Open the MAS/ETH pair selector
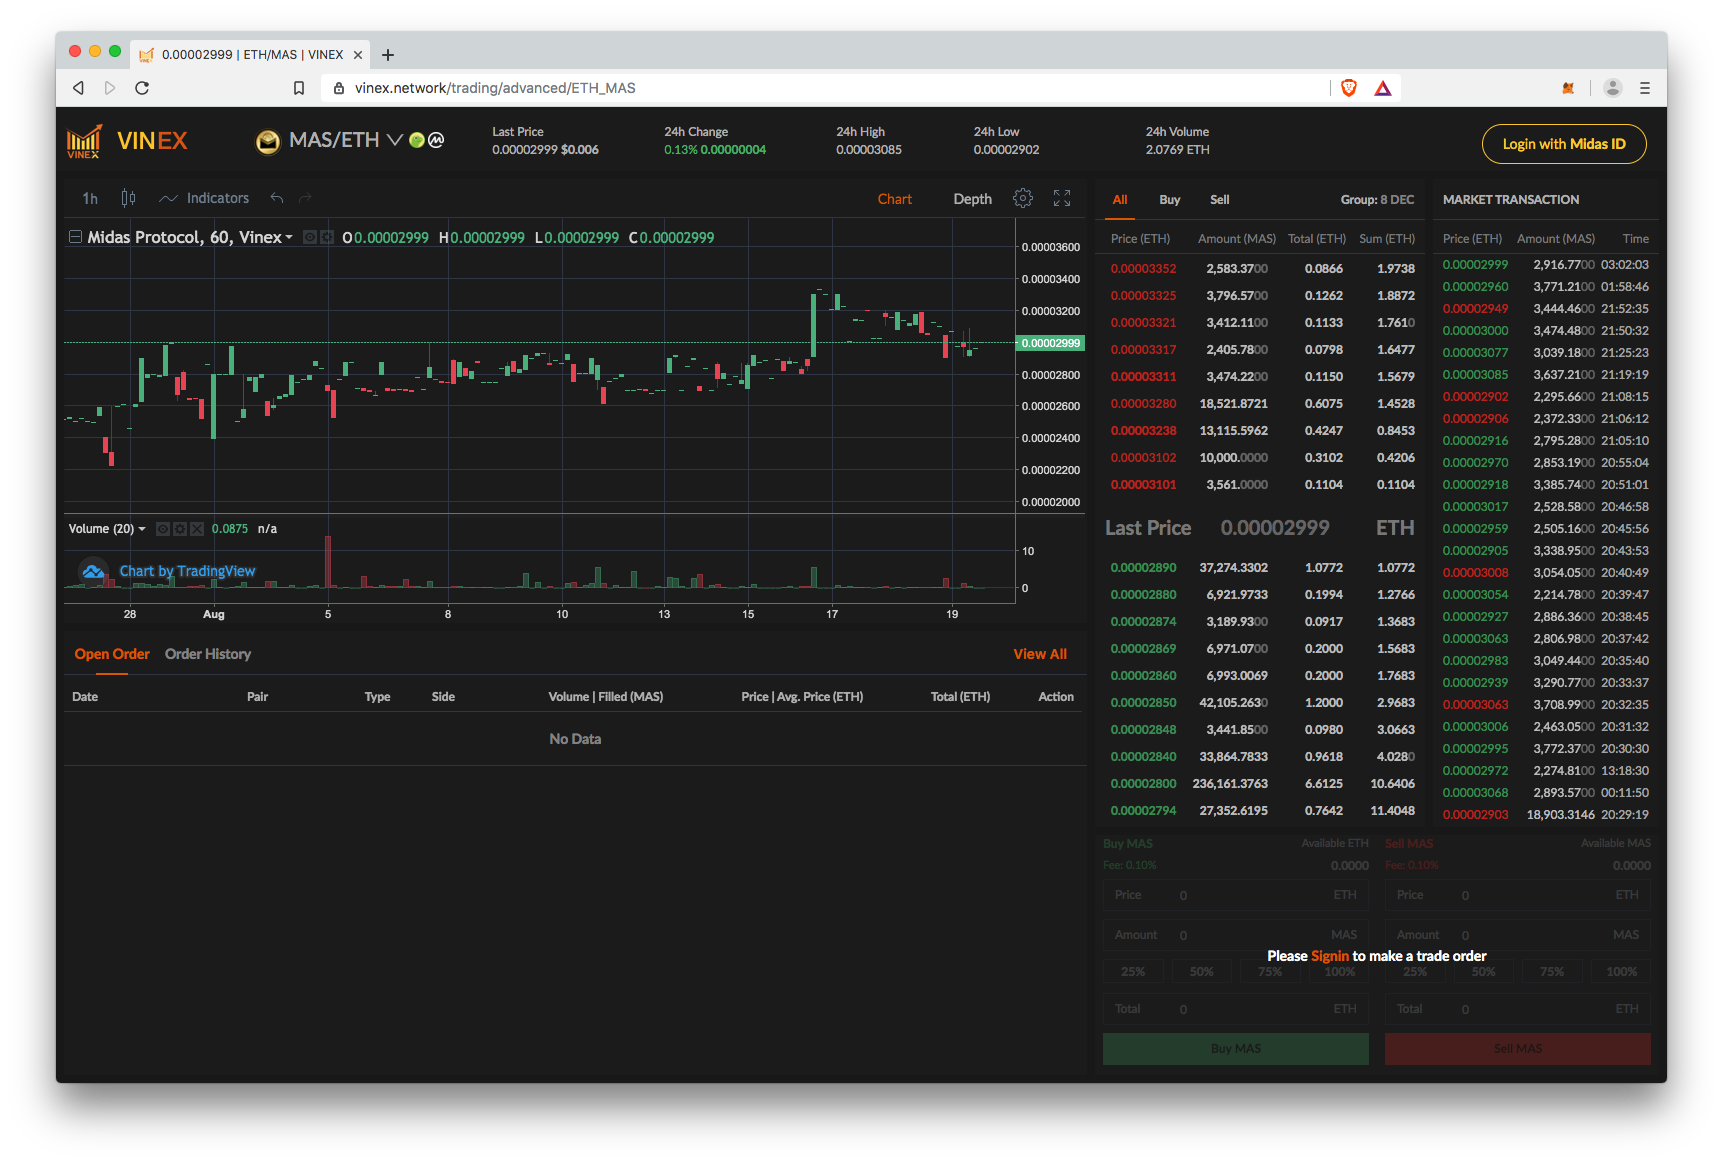 [x=345, y=140]
